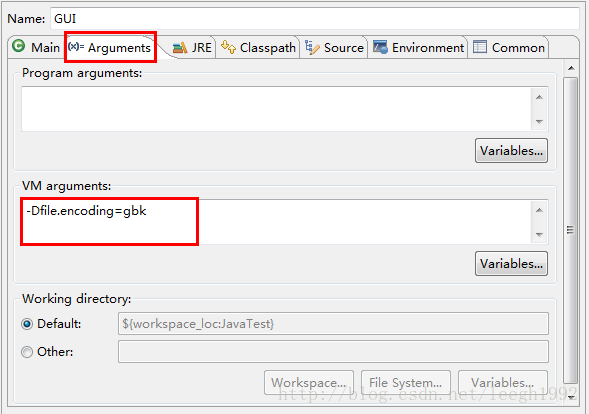Click the green Main tab icon
589x414 pixels.
click(18, 46)
